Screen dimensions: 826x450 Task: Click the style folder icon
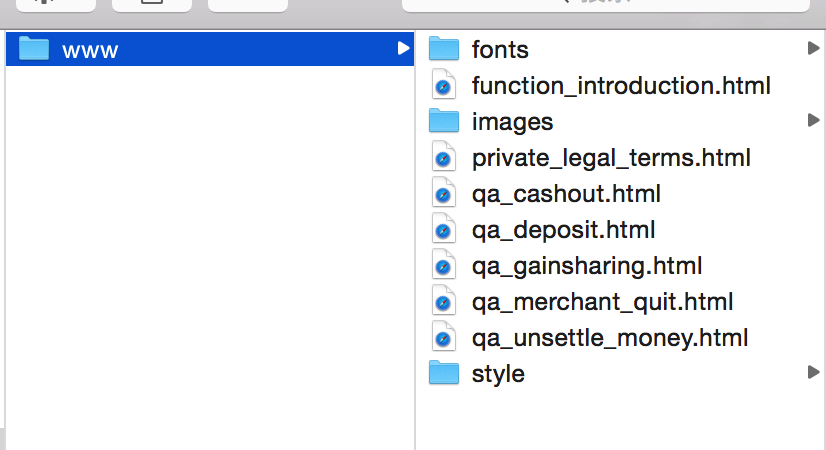click(x=444, y=373)
